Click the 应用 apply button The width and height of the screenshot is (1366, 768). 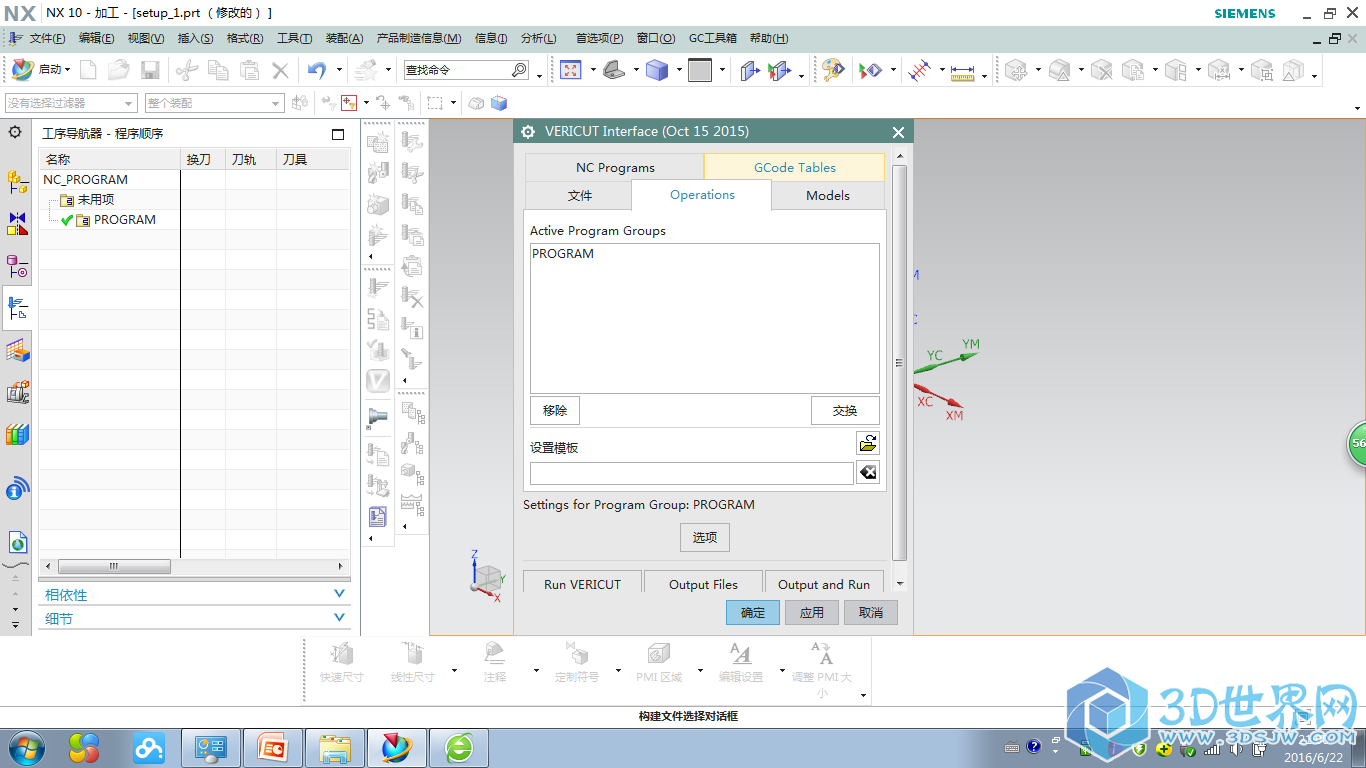click(812, 612)
